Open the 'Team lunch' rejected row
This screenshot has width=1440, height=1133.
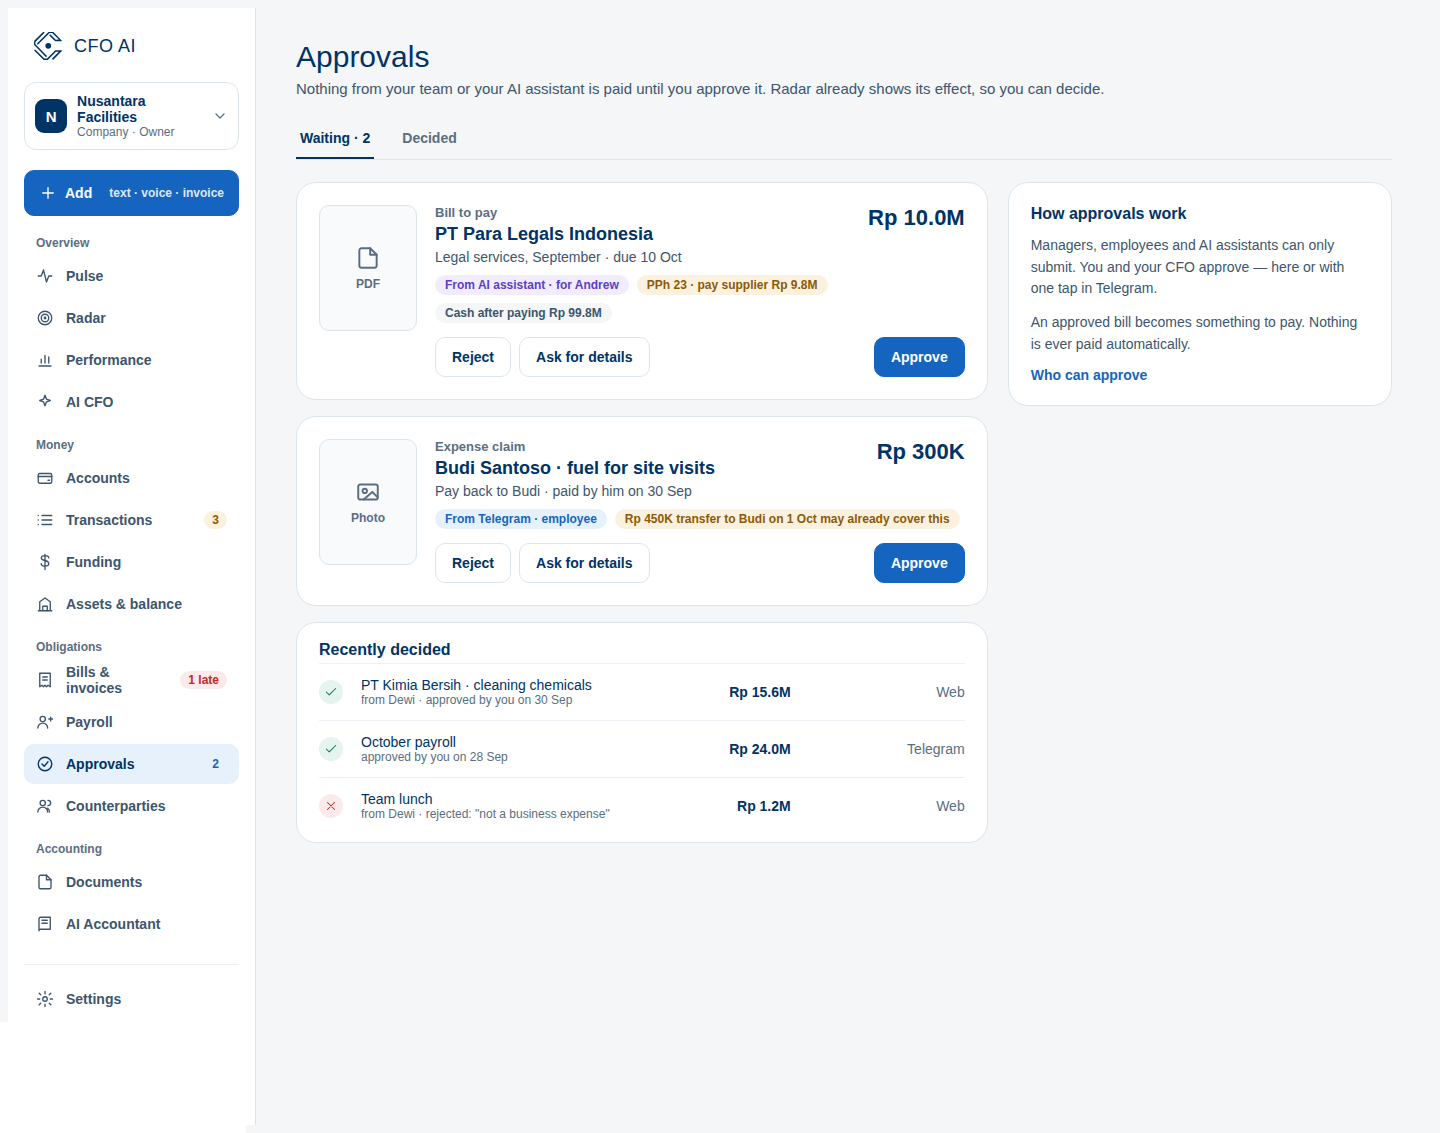[x=642, y=806]
